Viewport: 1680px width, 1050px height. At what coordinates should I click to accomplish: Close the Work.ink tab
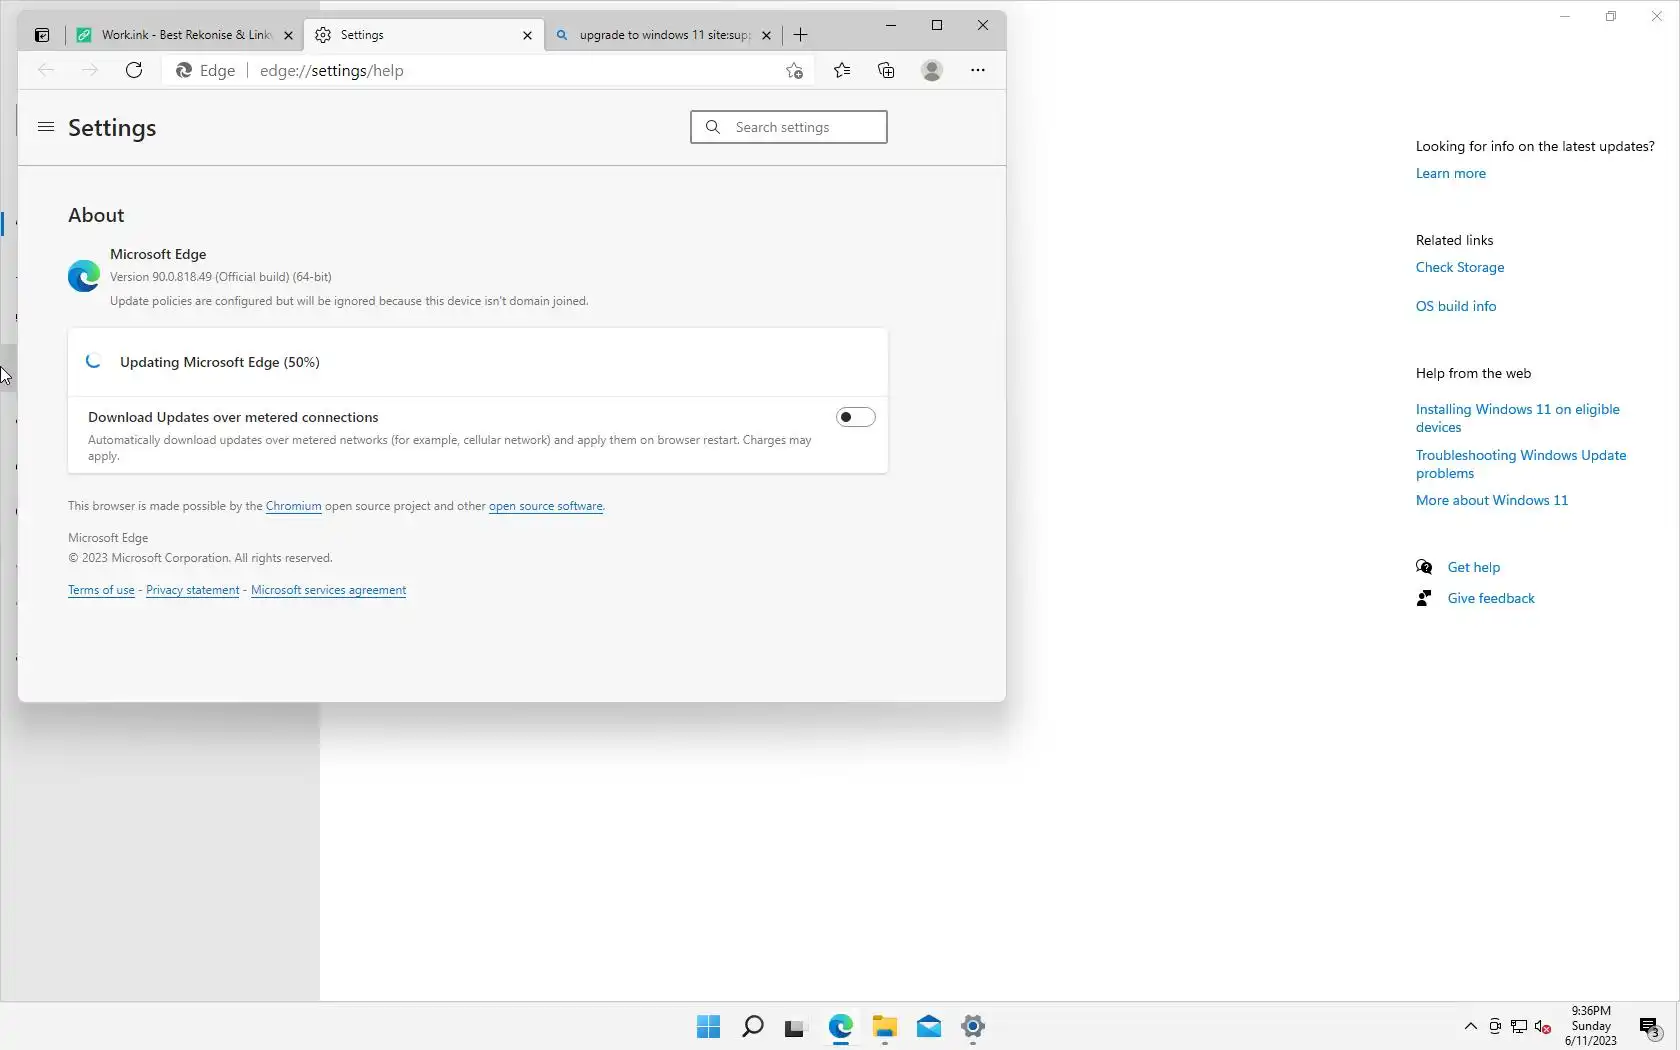pos(288,35)
